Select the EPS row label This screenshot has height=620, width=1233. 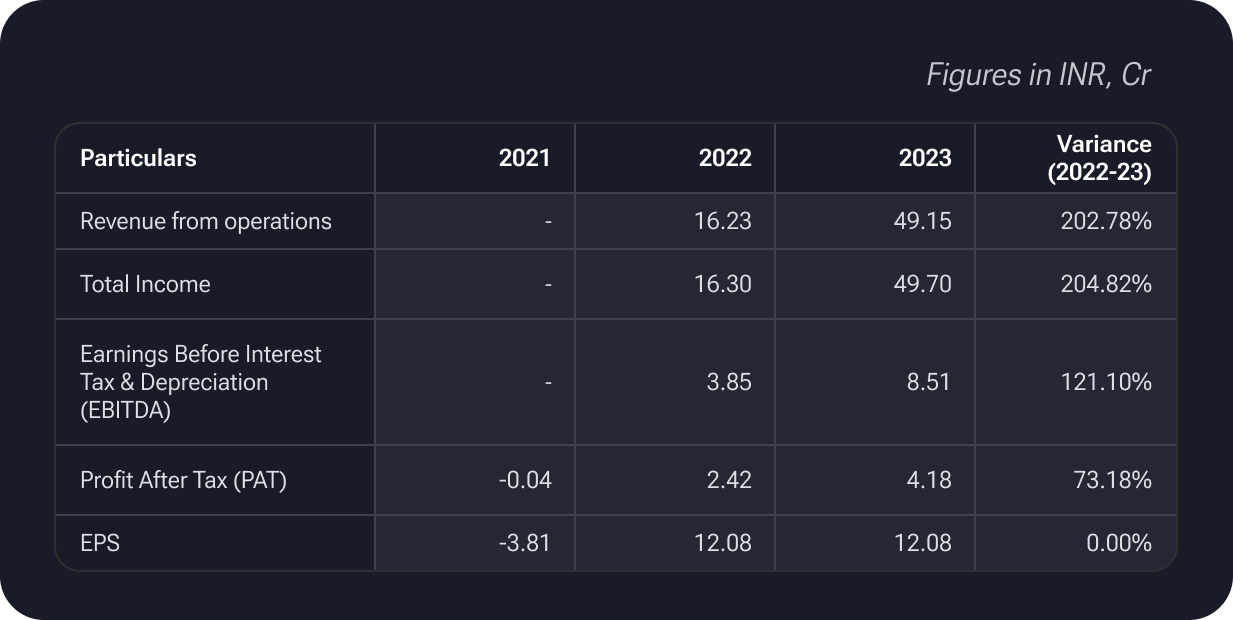pos(100,543)
